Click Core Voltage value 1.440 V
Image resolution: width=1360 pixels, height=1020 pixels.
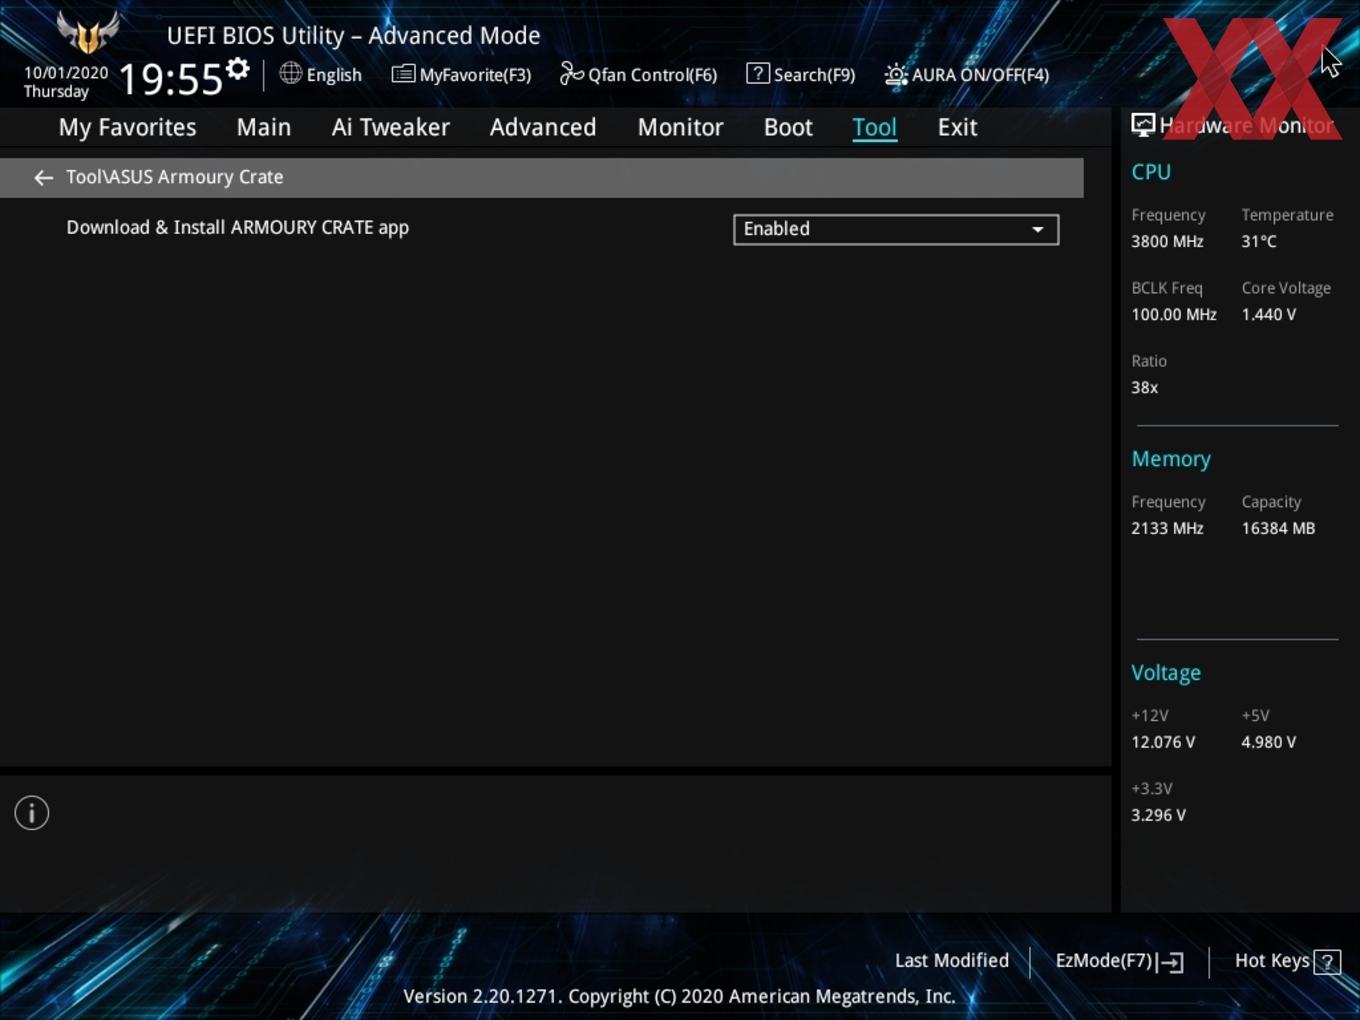(x=1268, y=314)
